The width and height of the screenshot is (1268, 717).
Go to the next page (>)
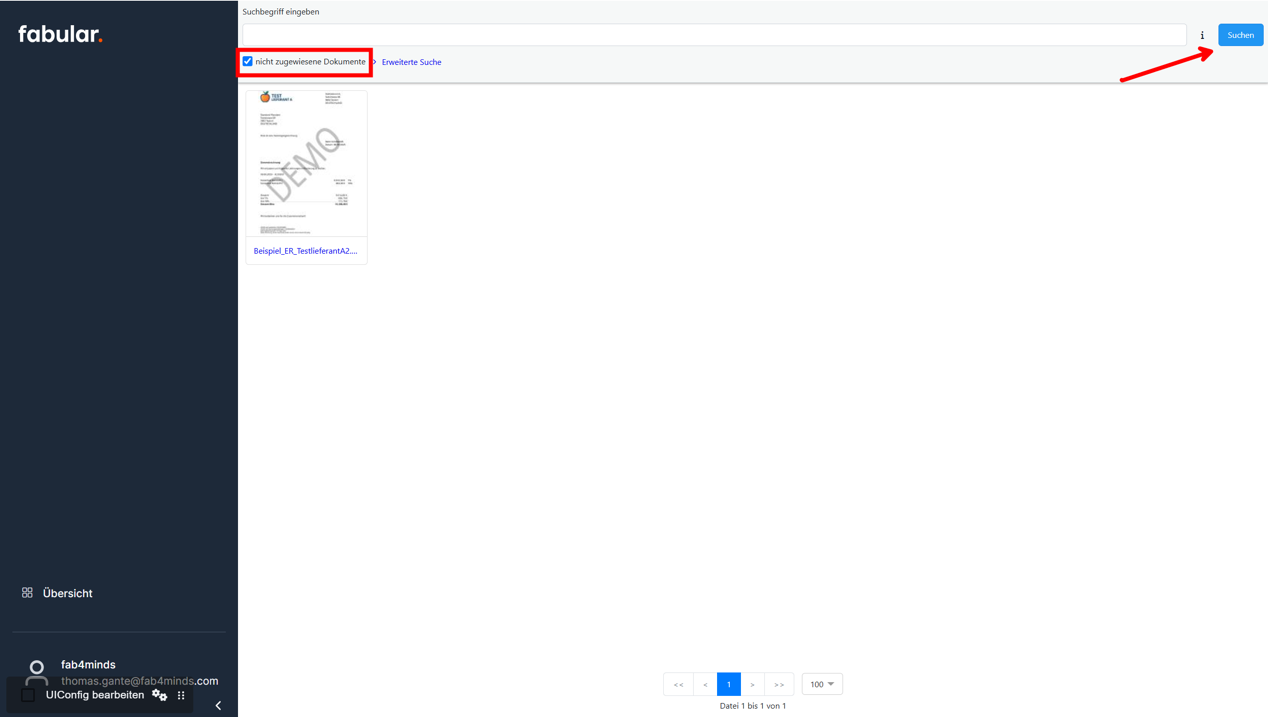click(x=752, y=684)
